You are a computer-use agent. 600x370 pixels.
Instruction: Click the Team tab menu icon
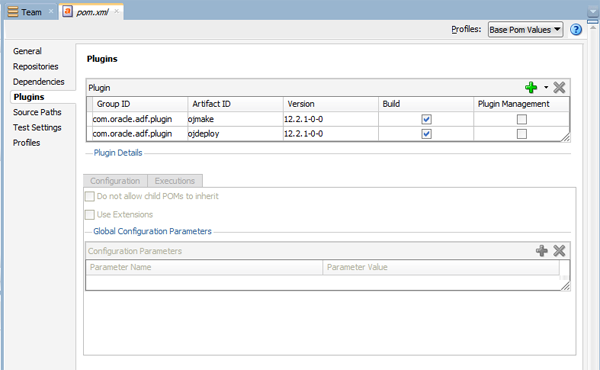(13, 12)
